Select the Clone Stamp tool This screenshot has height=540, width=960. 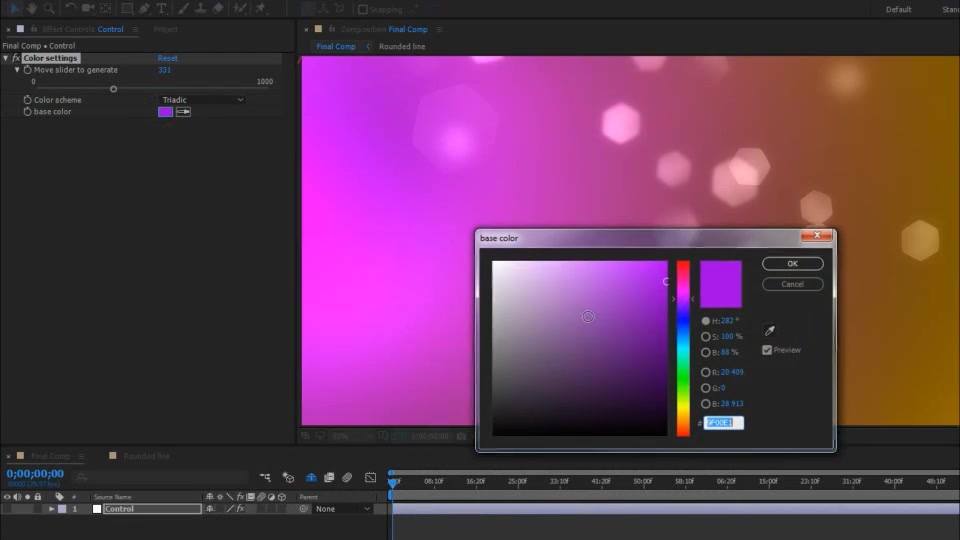click(200, 8)
